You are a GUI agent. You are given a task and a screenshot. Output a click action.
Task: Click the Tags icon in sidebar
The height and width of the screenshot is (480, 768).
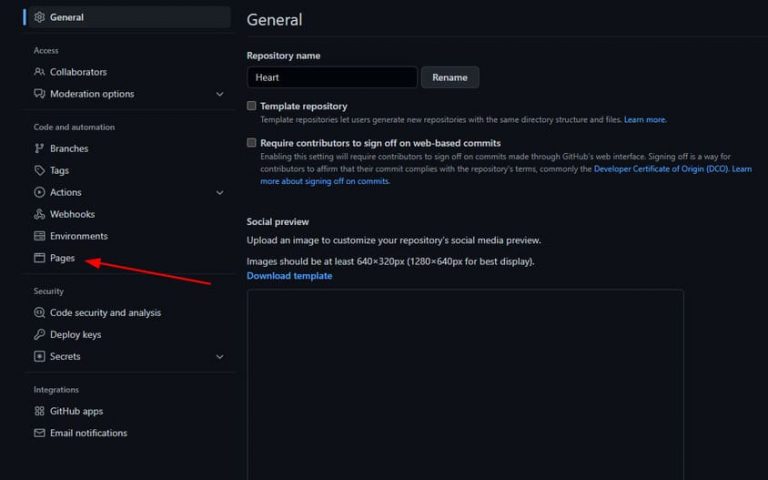[40, 170]
